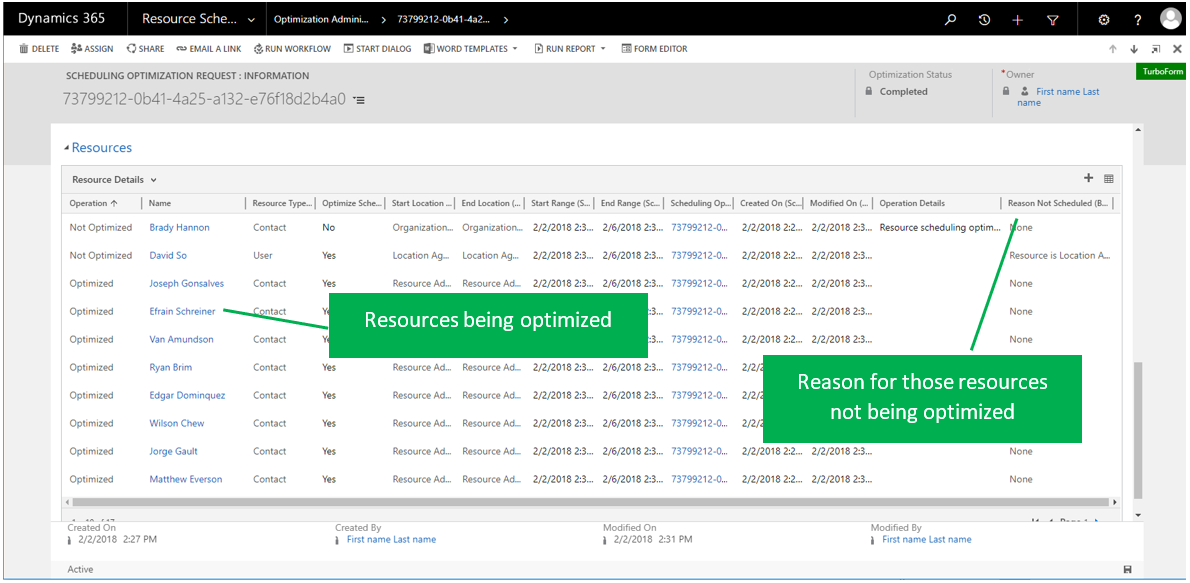Click the help question mark icon
The image size is (1190, 583).
click(x=1137, y=19)
